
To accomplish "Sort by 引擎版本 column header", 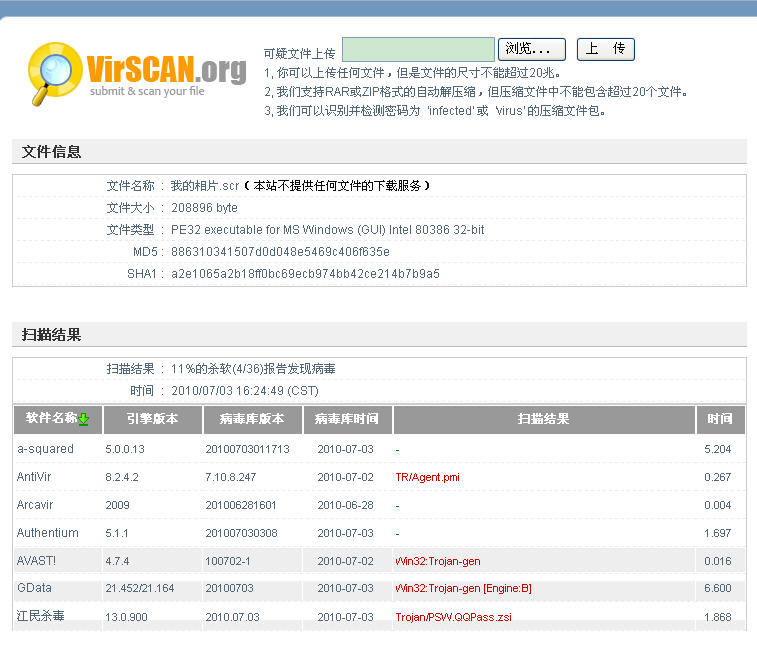I will (x=152, y=419).
